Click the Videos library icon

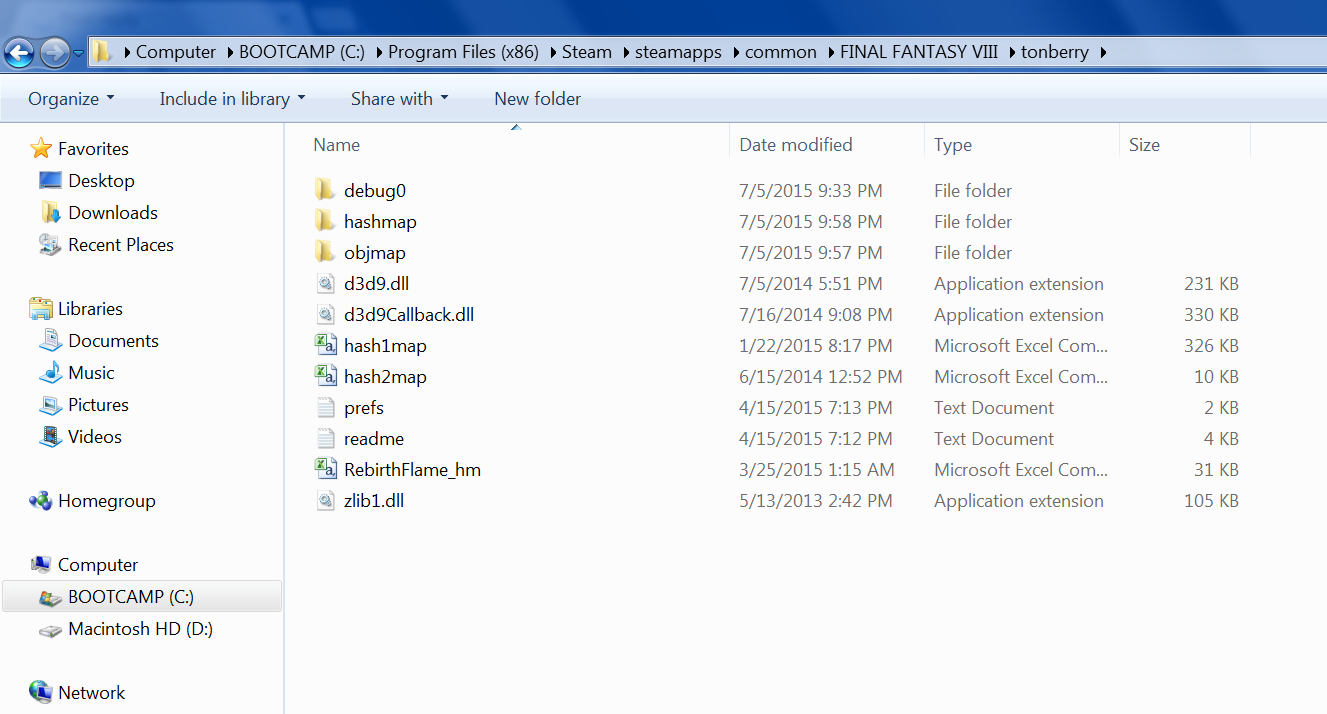pyautogui.click(x=50, y=436)
